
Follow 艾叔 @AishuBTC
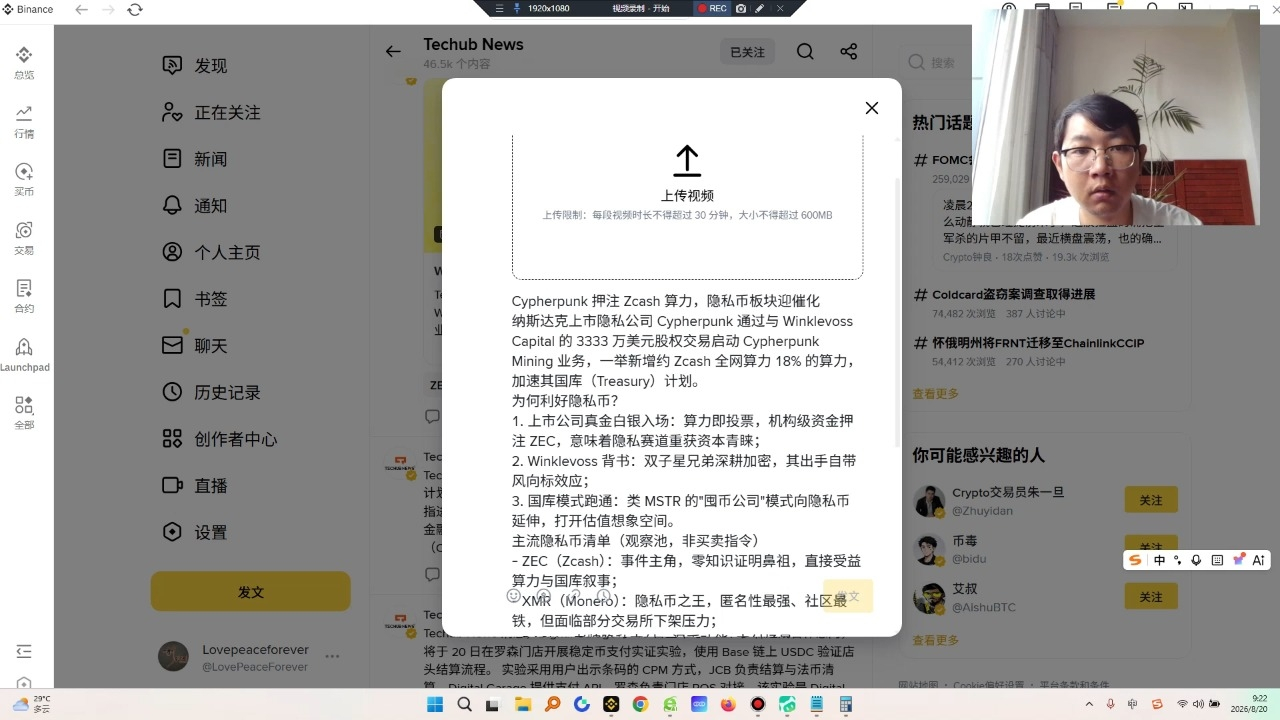coord(1151,597)
